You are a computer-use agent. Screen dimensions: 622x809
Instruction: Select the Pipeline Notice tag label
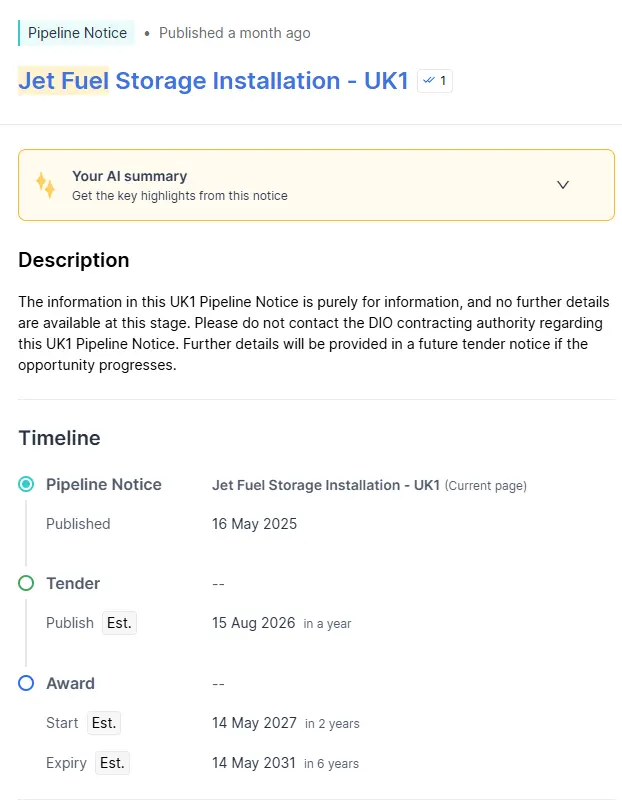[77, 33]
